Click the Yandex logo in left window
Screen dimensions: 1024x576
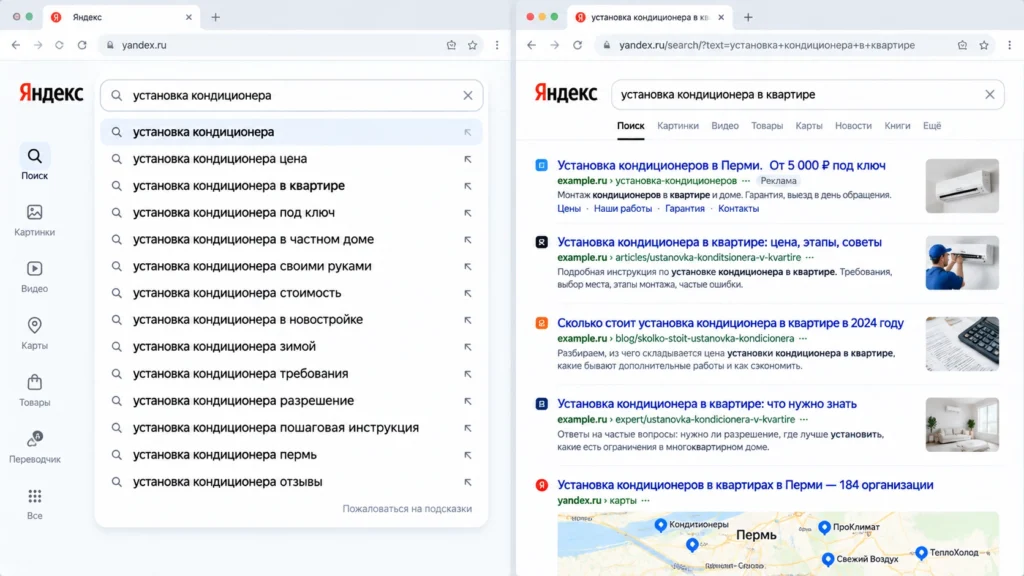(51, 93)
